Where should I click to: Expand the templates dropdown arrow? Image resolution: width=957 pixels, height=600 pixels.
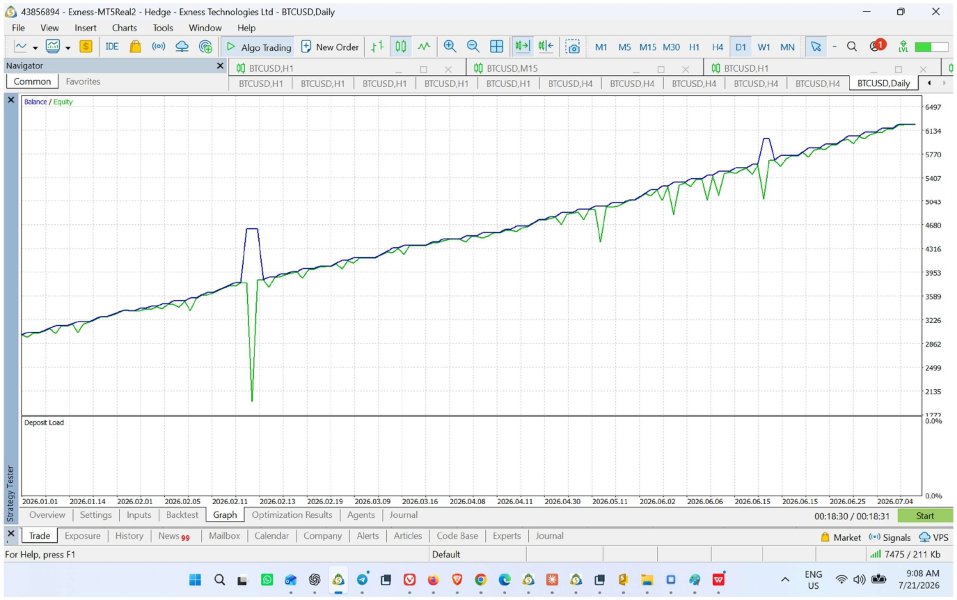coord(68,47)
